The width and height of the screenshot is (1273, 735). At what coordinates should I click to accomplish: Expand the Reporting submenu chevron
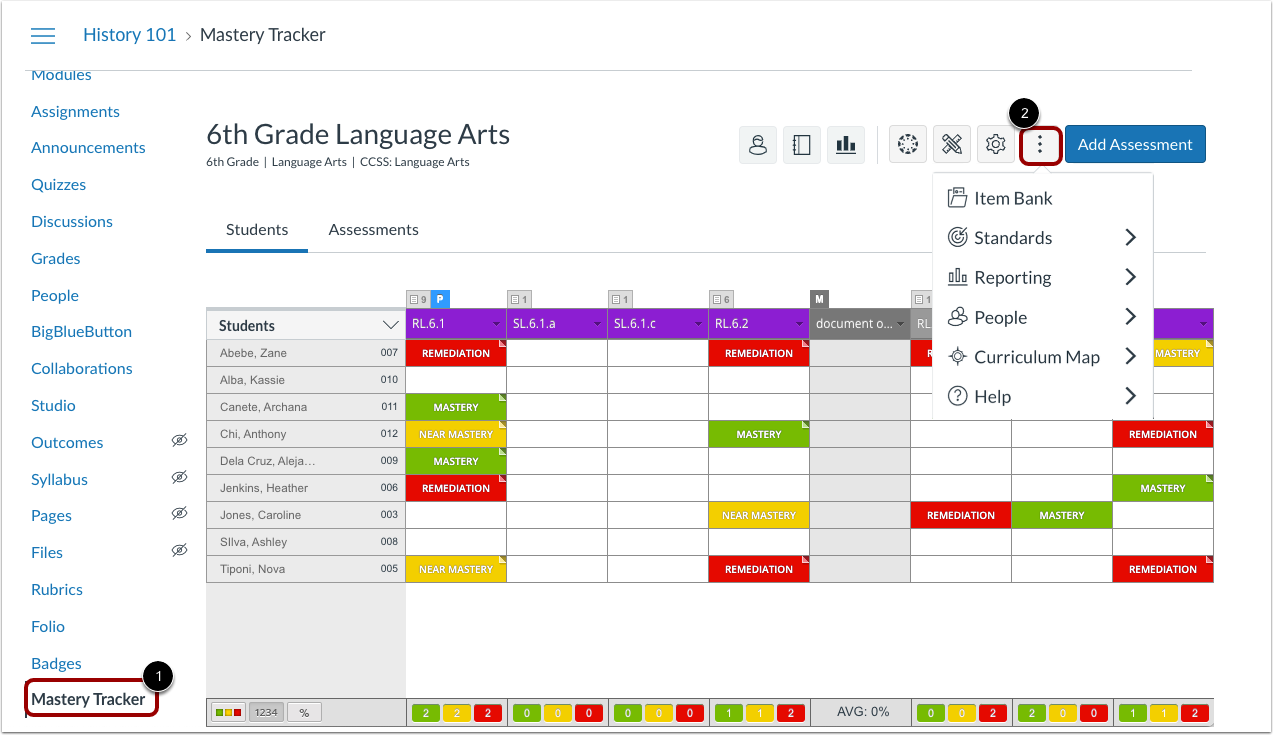(x=1130, y=277)
